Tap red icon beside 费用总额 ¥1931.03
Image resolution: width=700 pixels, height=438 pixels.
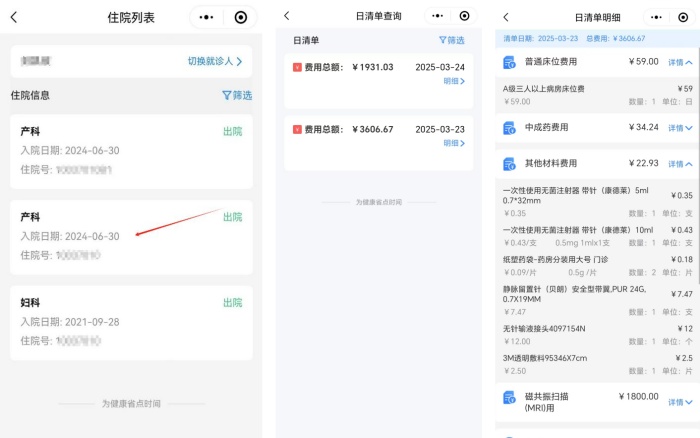point(297,67)
